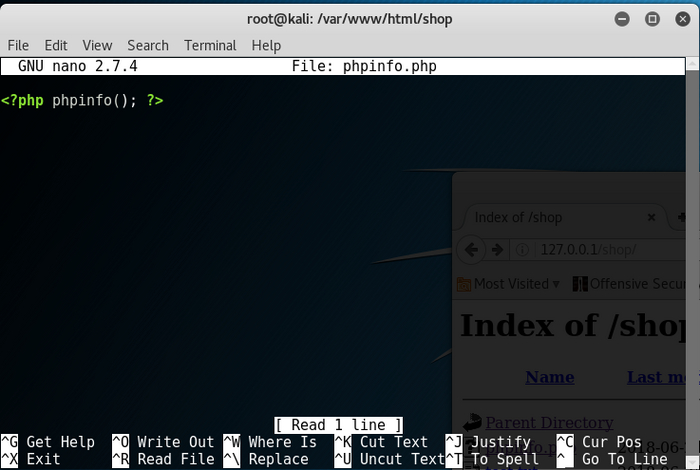
Task: Click the ^U Uncut Text shortcut
Action: click(x=390, y=459)
